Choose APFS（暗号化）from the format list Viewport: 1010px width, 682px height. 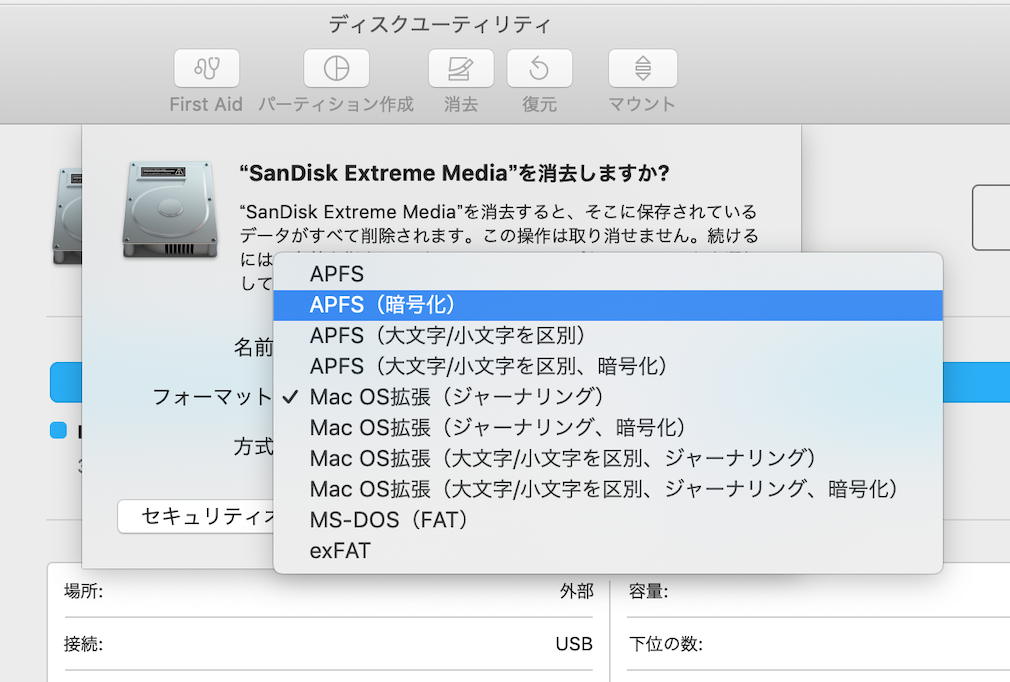608,305
